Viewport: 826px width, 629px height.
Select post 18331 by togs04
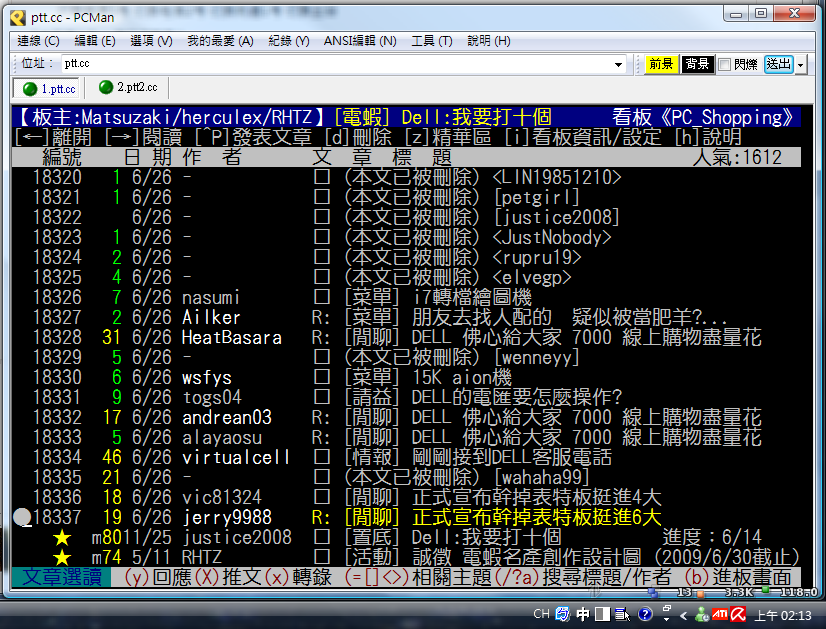406,397
